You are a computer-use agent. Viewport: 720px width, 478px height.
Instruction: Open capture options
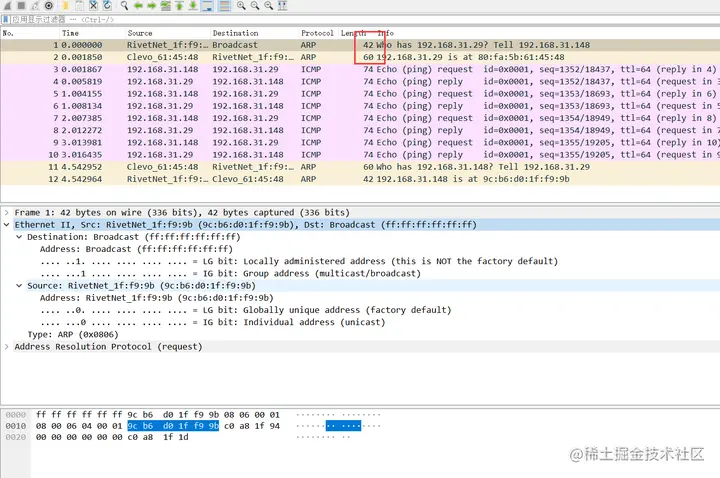49,6
